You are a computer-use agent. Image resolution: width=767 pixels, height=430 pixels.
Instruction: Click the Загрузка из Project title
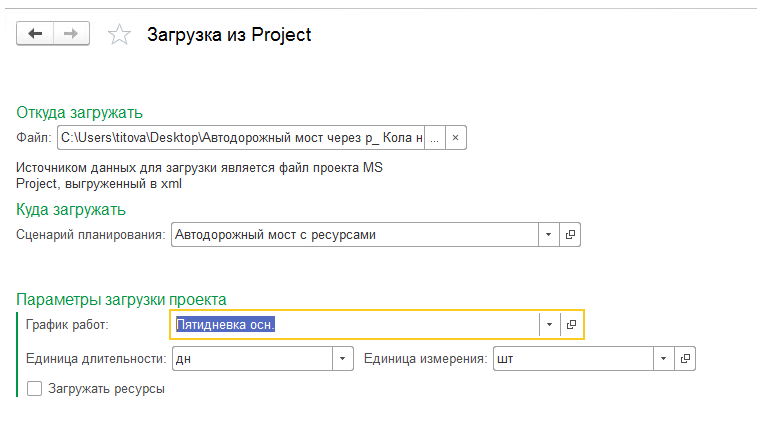[229, 35]
